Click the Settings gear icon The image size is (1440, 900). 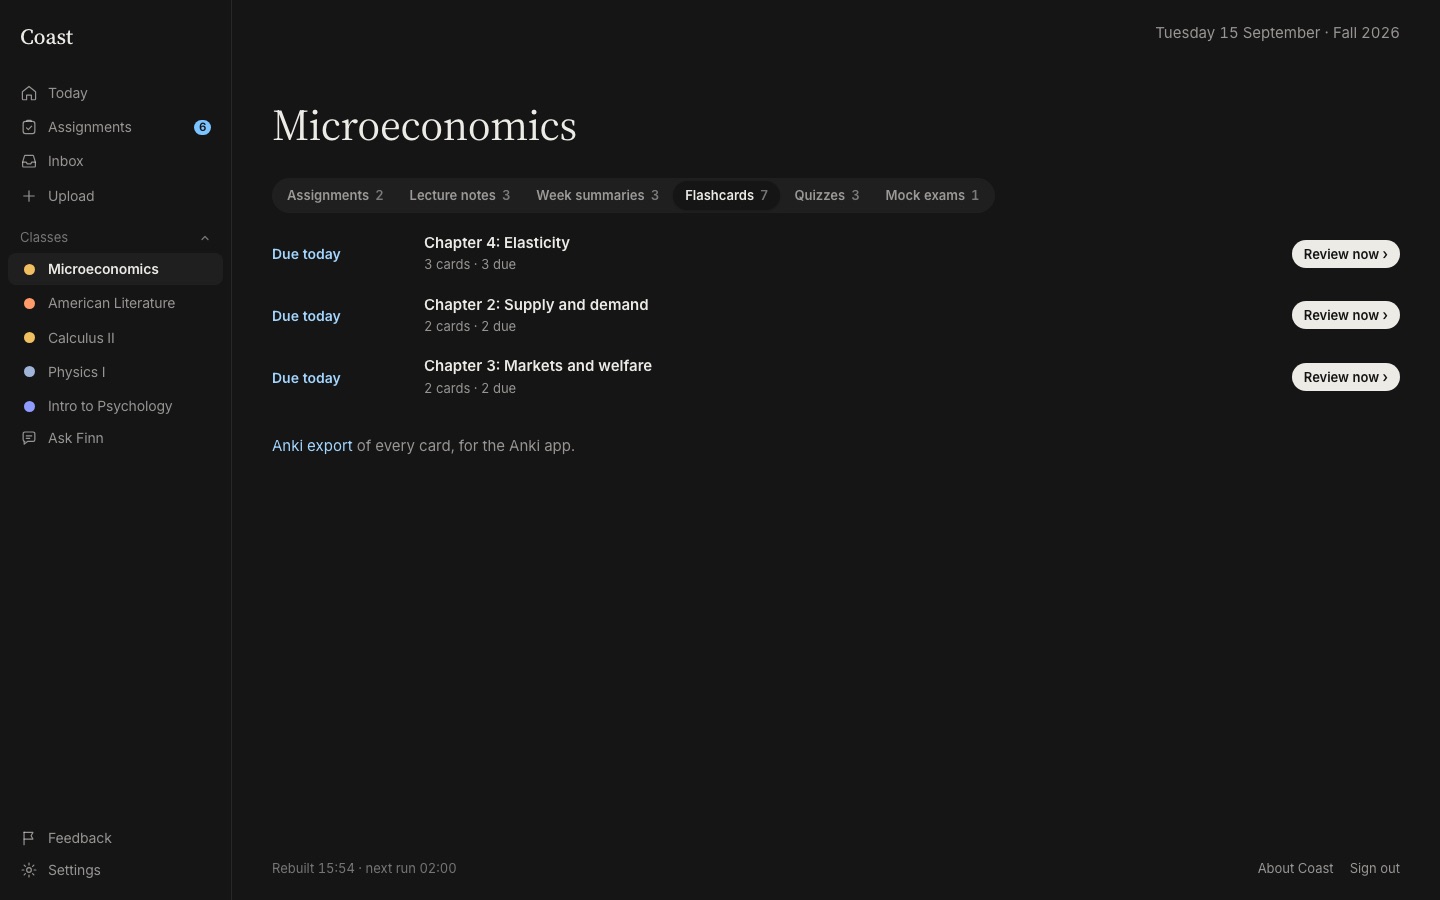(29, 870)
